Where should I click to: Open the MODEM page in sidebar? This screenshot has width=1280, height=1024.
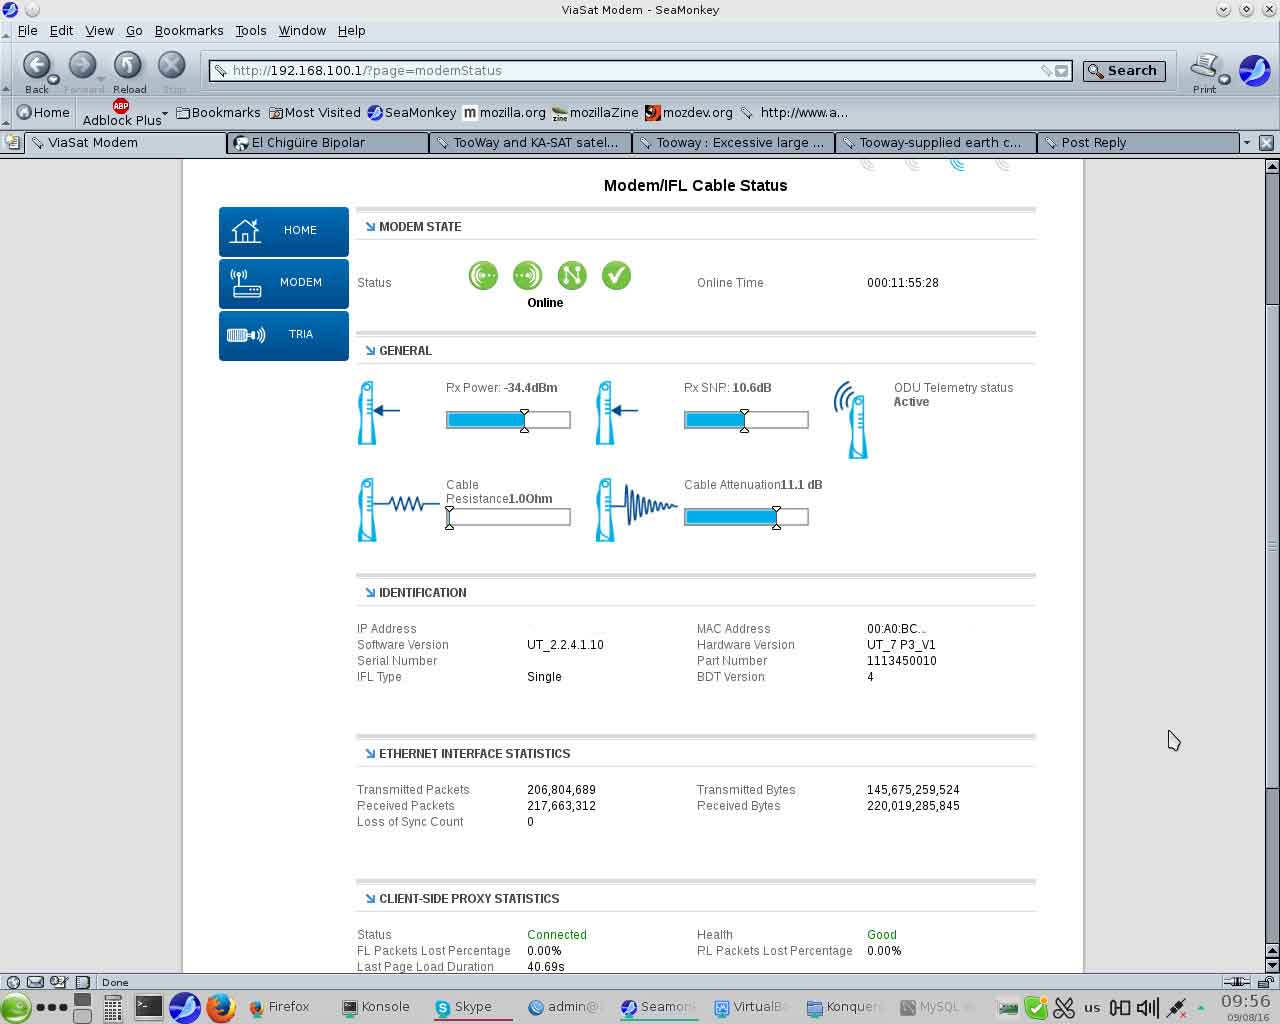point(284,282)
